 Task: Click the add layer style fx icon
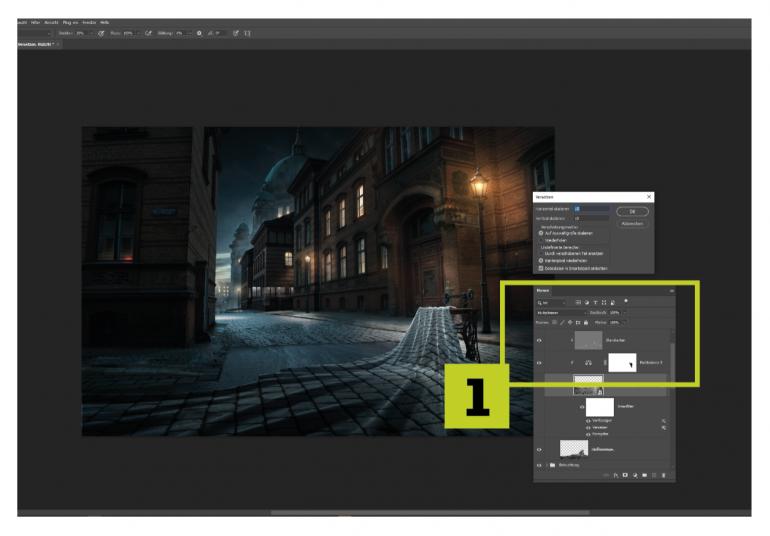pos(616,475)
